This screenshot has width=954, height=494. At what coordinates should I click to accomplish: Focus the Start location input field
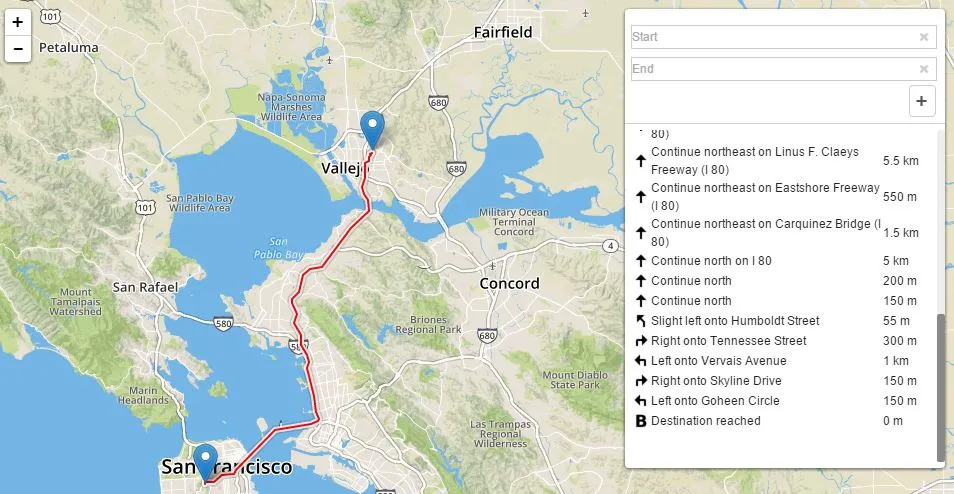click(775, 37)
